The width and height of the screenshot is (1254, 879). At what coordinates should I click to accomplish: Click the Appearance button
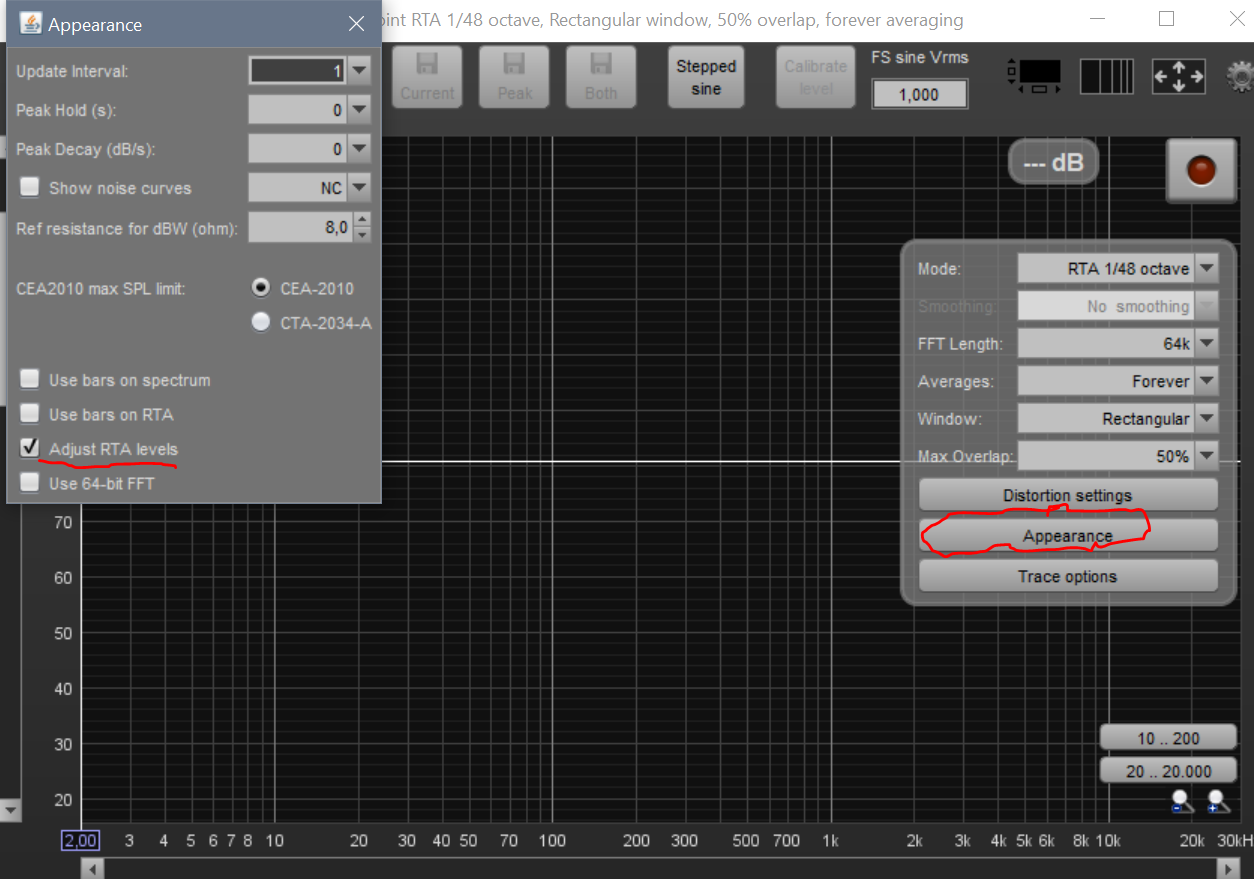click(1068, 536)
